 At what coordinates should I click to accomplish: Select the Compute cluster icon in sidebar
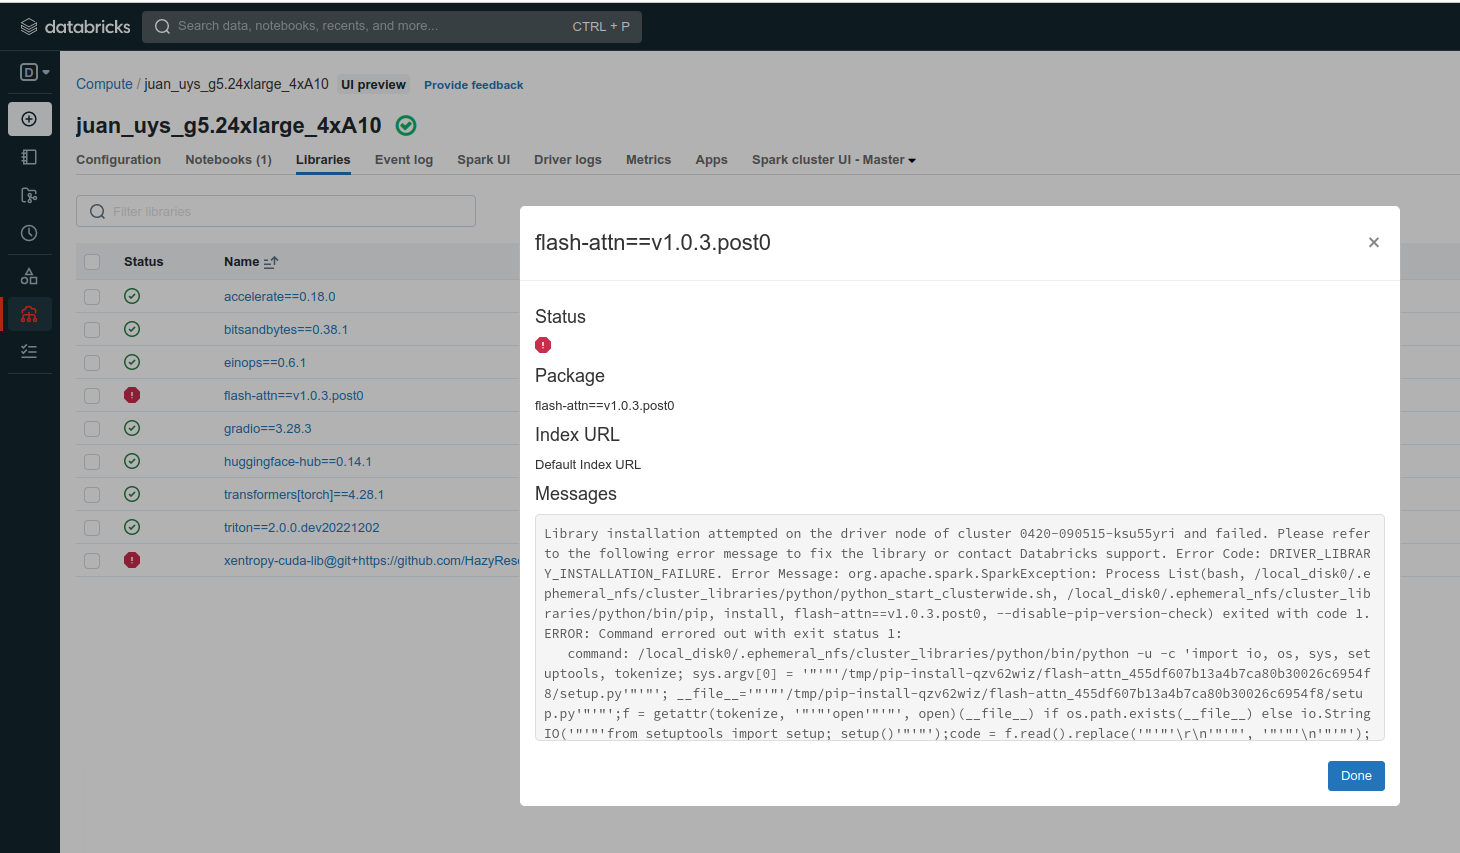pos(29,313)
